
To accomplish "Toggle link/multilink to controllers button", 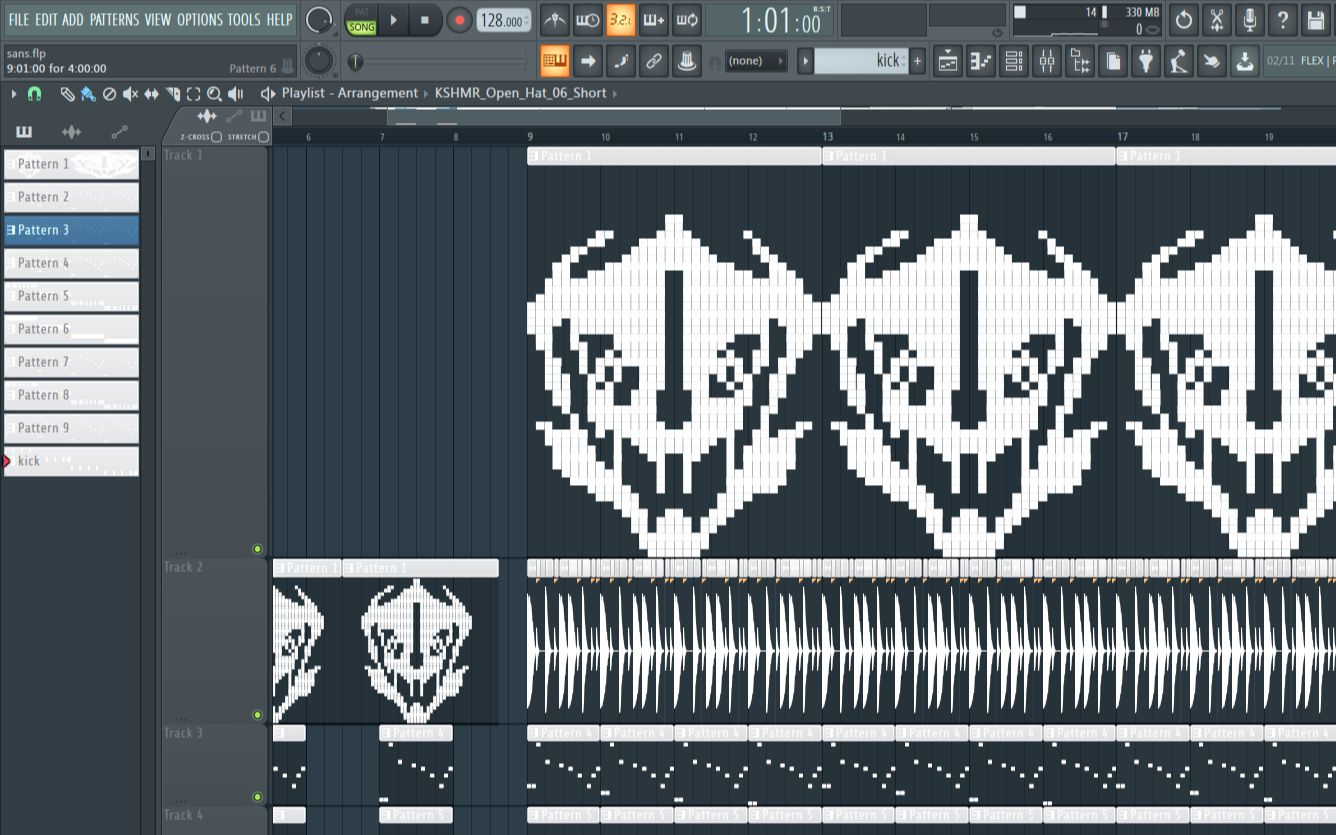I will point(653,61).
